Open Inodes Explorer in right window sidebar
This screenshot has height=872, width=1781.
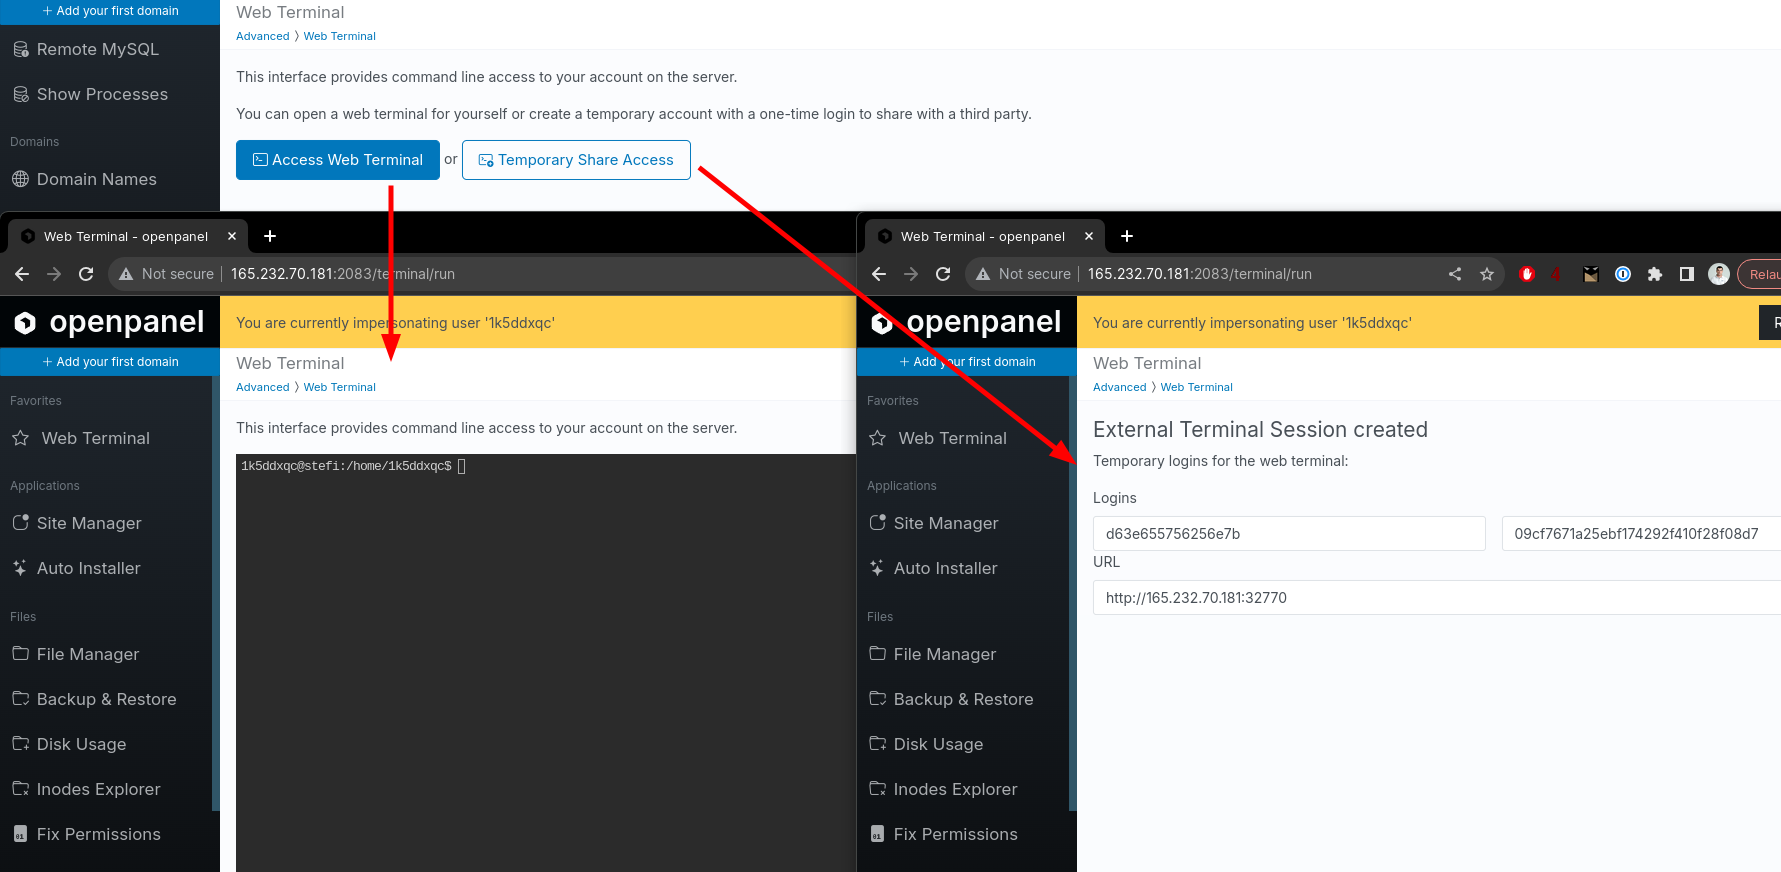click(943, 789)
